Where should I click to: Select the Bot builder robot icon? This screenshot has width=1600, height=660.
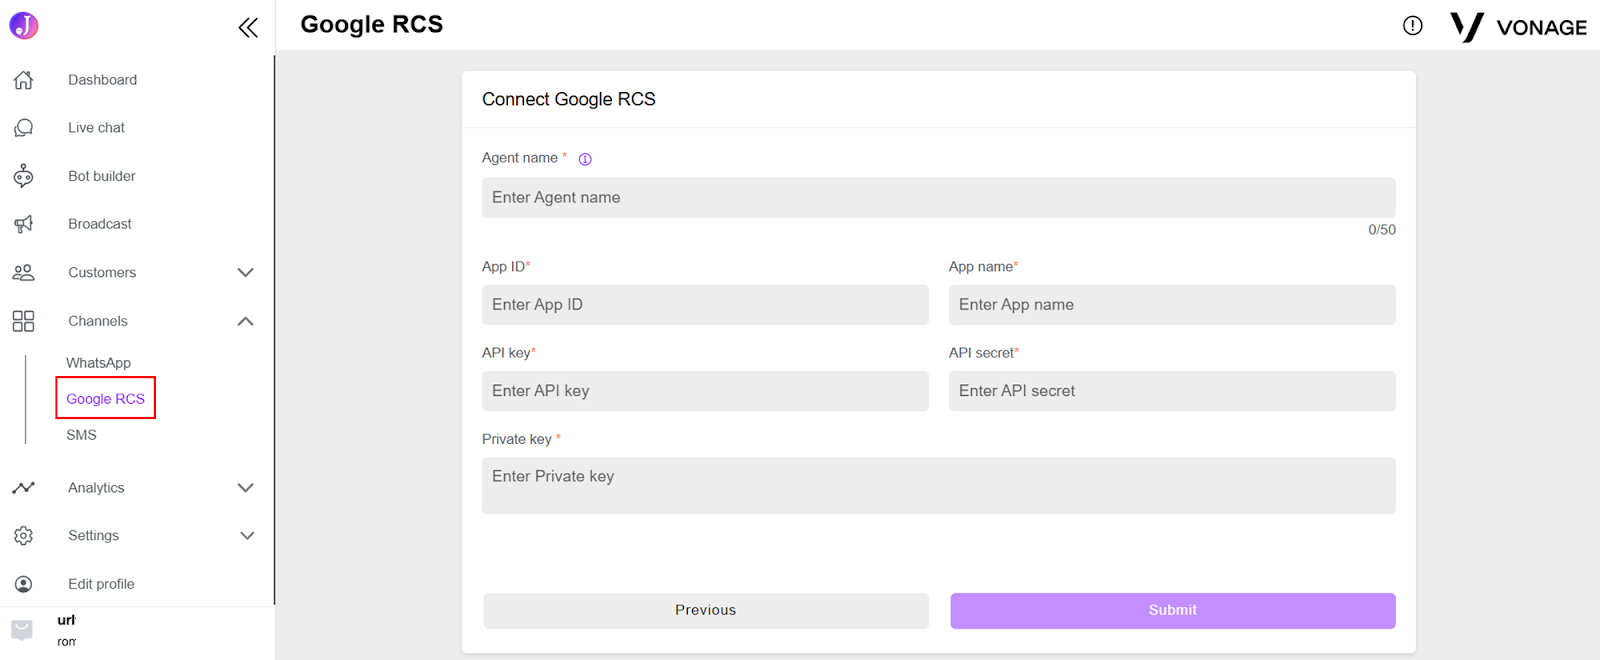pyautogui.click(x=24, y=176)
